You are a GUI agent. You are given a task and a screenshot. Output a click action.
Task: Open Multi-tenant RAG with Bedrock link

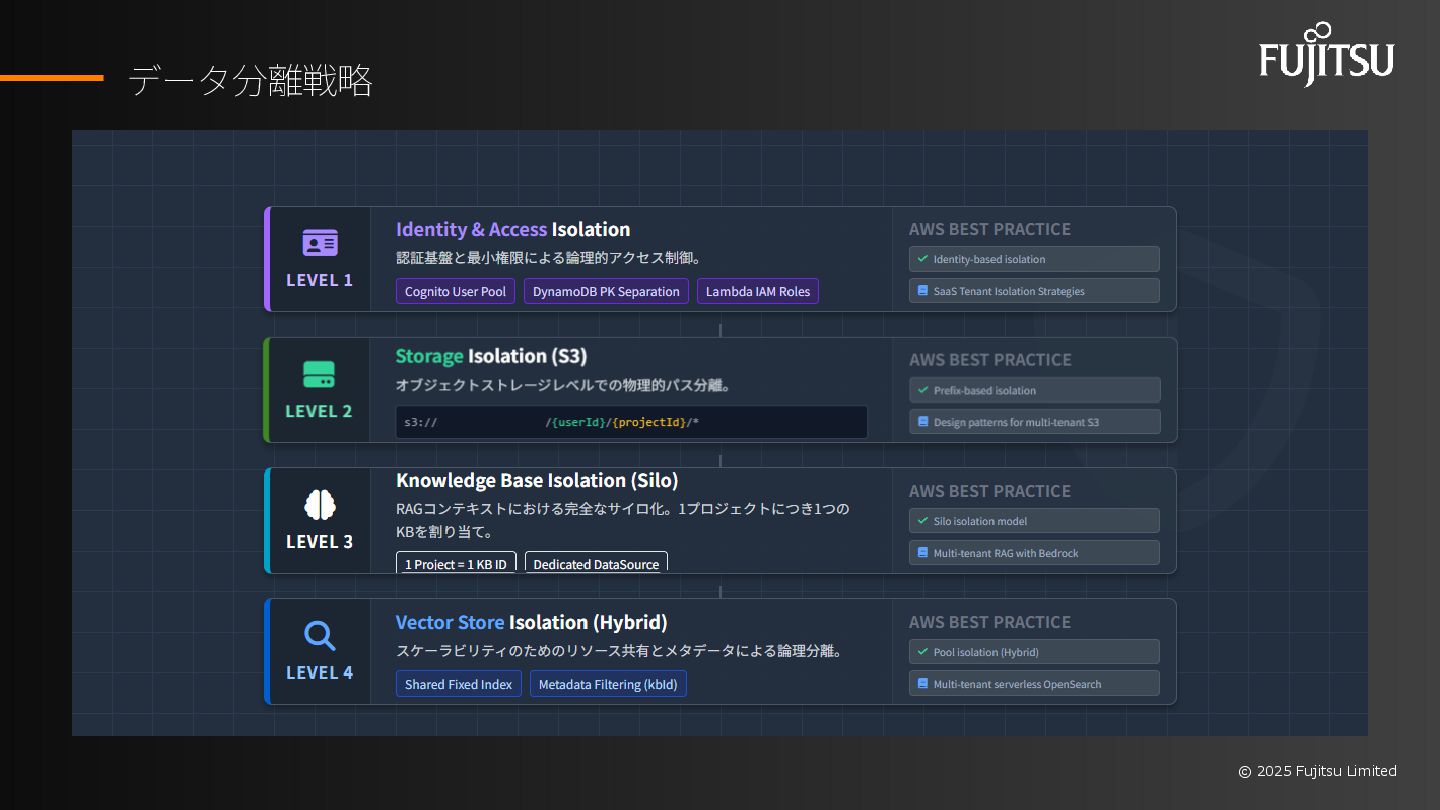click(x=1034, y=553)
